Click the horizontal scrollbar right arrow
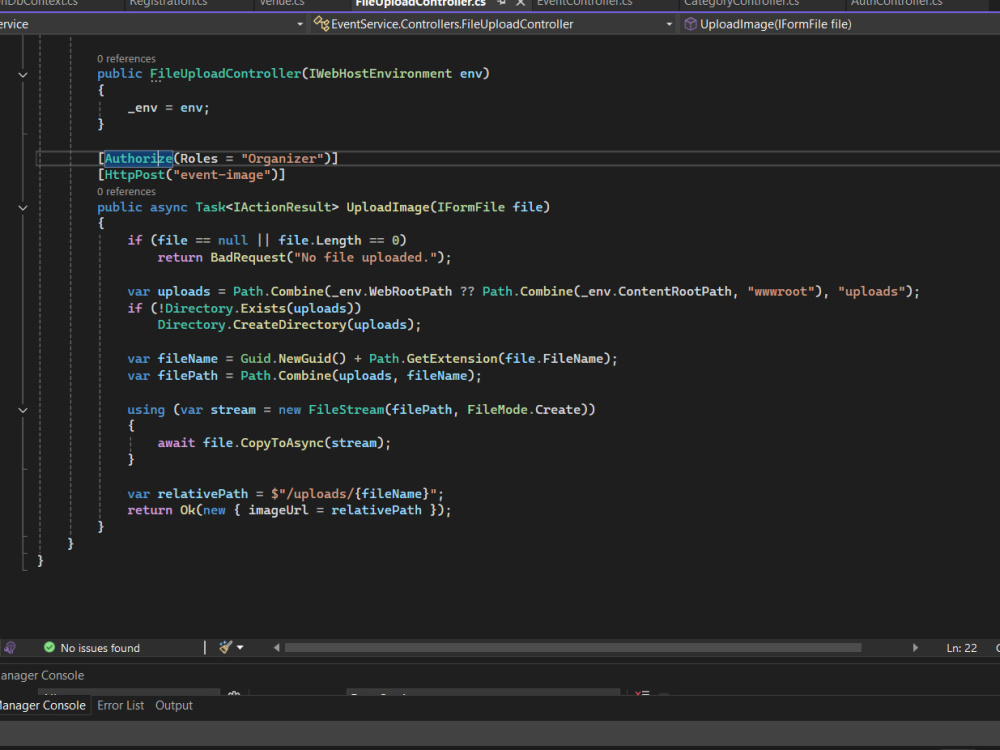The image size is (1000, 750). pyautogui.click(x=915, y=647)
